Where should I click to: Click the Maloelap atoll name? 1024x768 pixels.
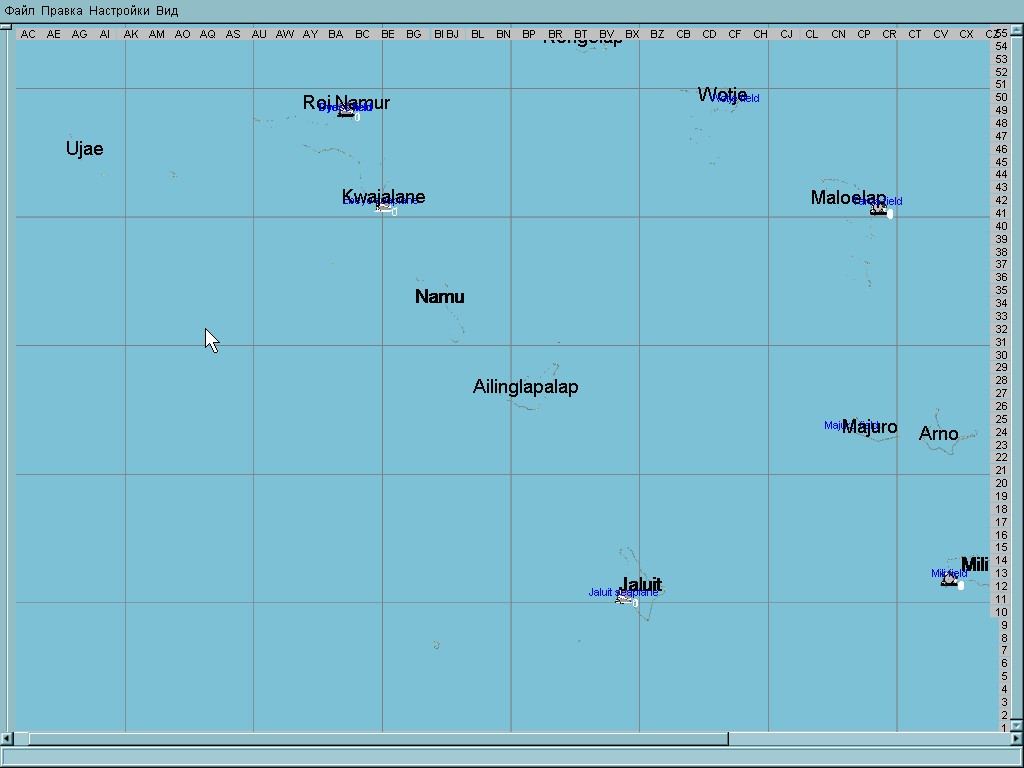tap(848, 198)
